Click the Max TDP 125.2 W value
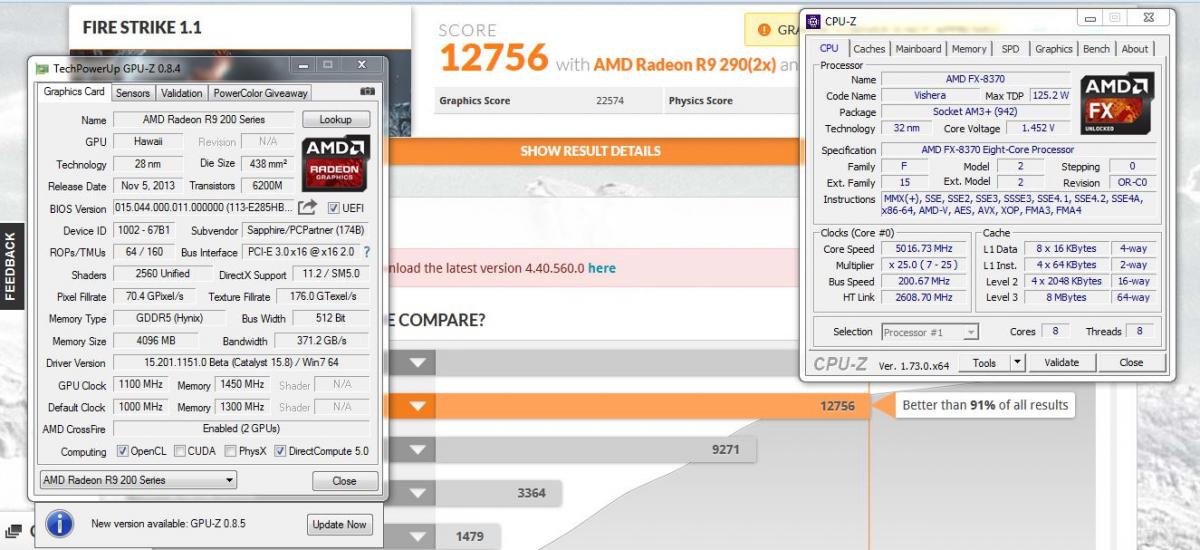Viewport: 1200px width, 550px height. tap(1049, 95)
